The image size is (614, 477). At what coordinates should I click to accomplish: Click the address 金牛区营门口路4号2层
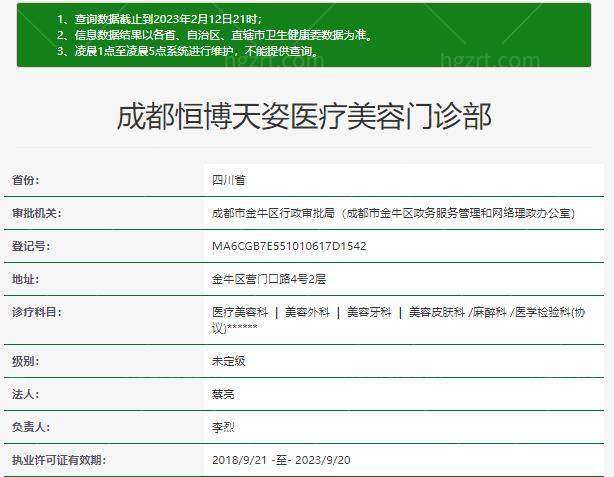(269, 279)
